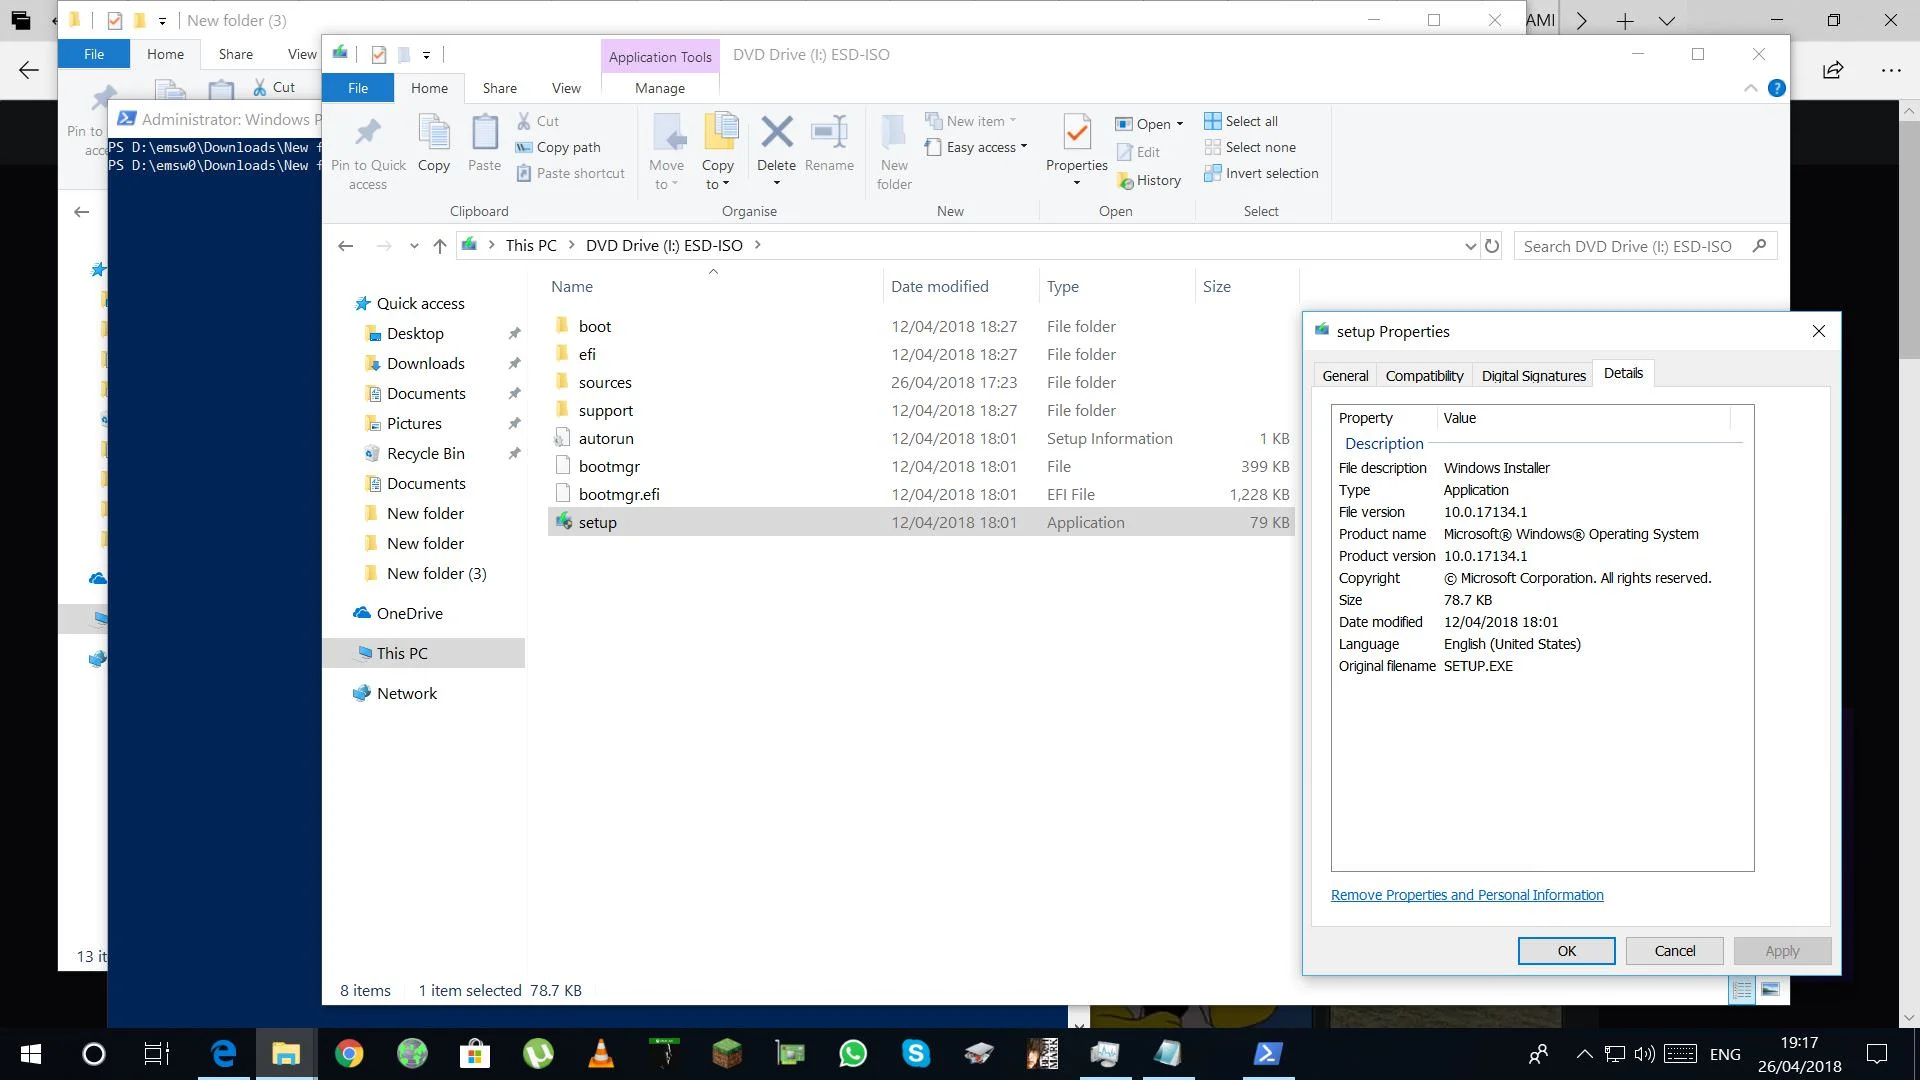The height and width of the screenshot is (1080, 1920).
Task: Open Digital Signatures tab
Action: coord(1533,376)
